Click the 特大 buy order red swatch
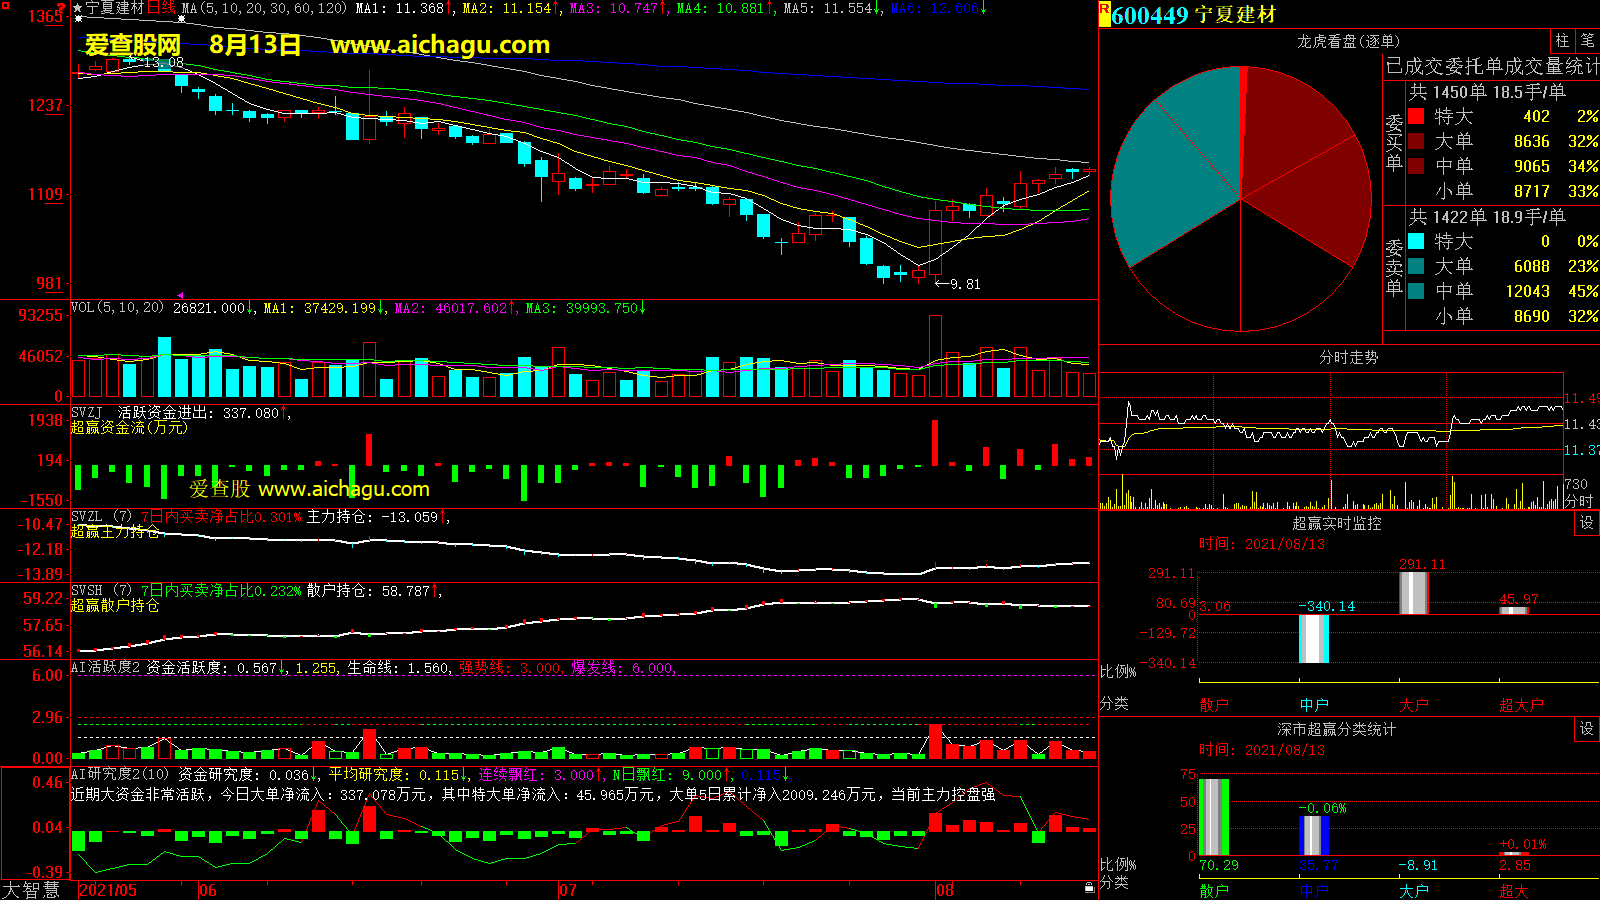This screenshot has height=900, width=1600. [x=1416, y=117]
